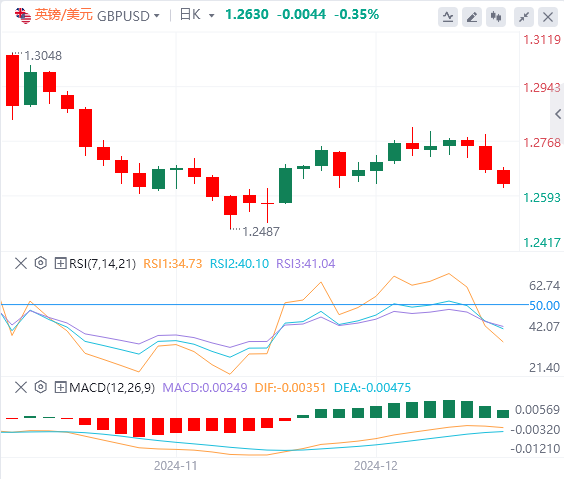Click the GBP/USD flag icon
564x479 pixels.
tap(23, 16)
